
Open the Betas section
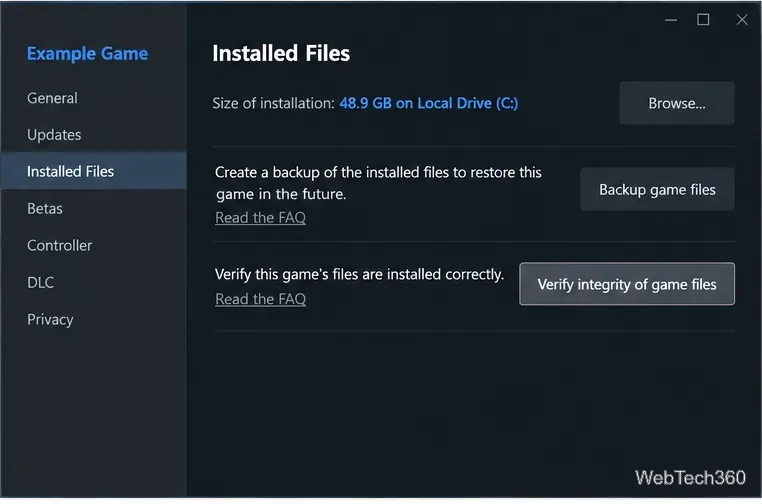pyautogui.click(x=45, y=209)
